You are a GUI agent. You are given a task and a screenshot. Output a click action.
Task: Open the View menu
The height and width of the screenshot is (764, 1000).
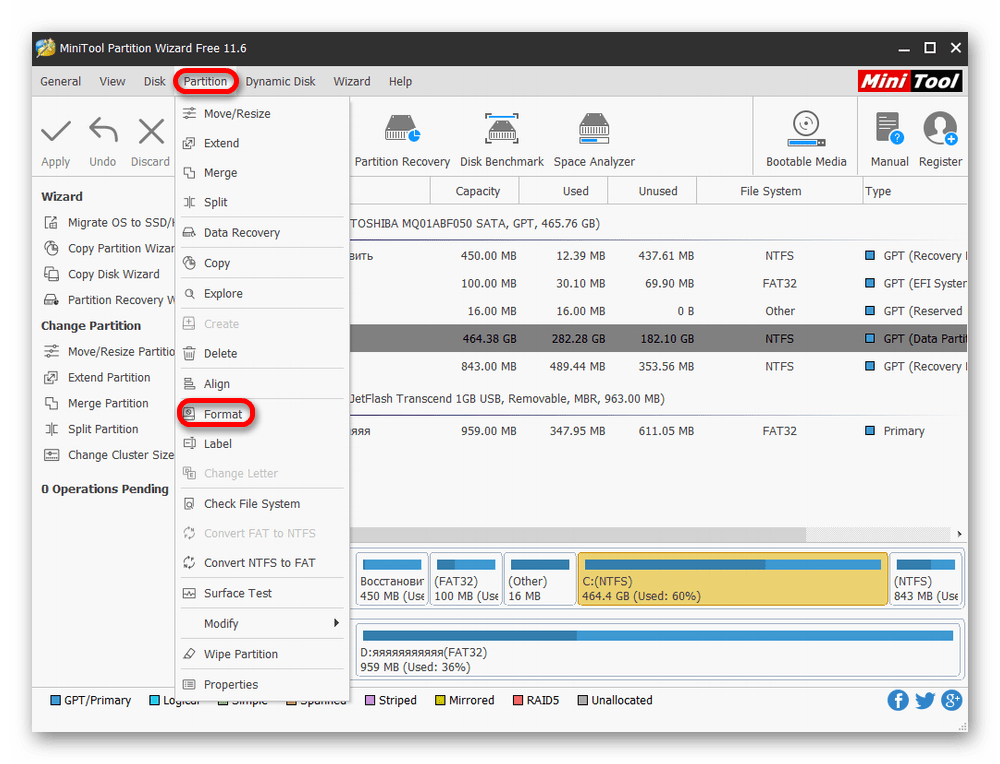112,82
